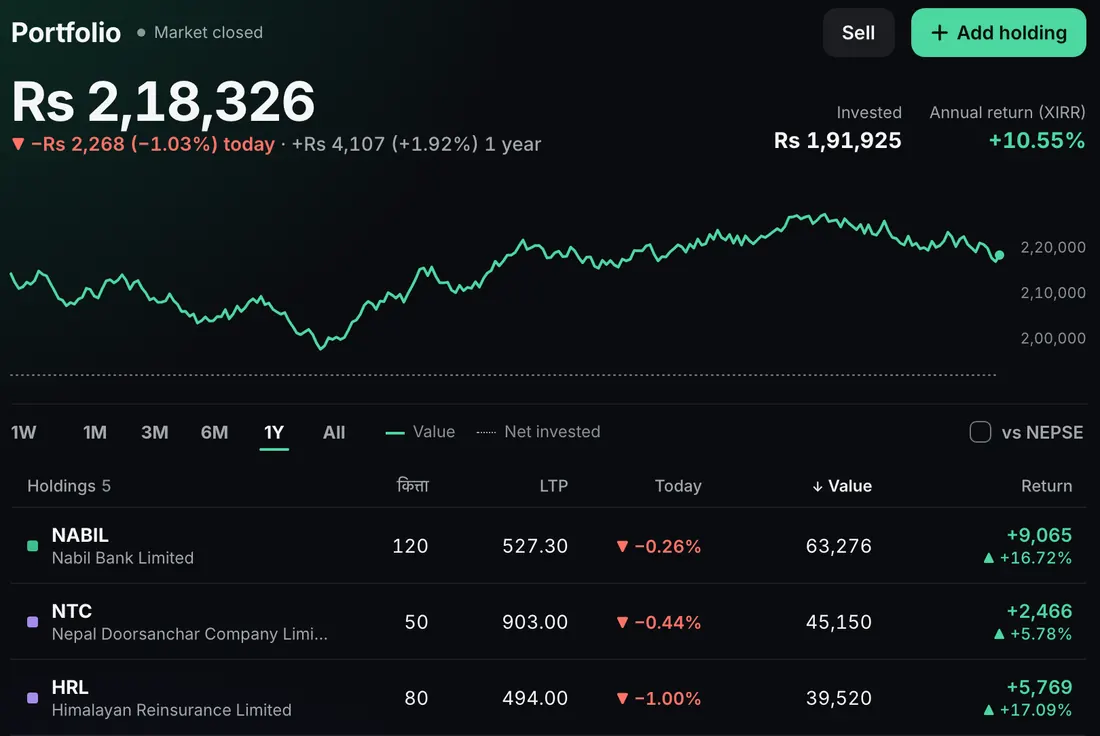Click NABIL's red down triangle for today
Image resolution: width=1100 pixels, height=736 pixels.
point(622,547)
